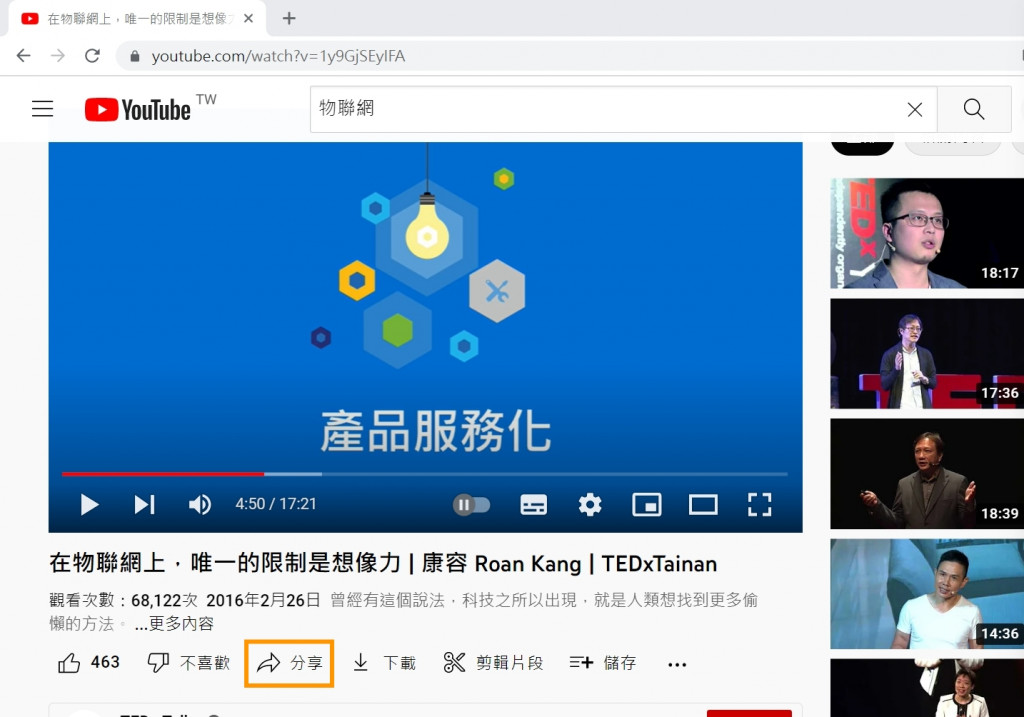Go back using browser back arrow
1024x717 pixels.
click(x=24, y=56)
